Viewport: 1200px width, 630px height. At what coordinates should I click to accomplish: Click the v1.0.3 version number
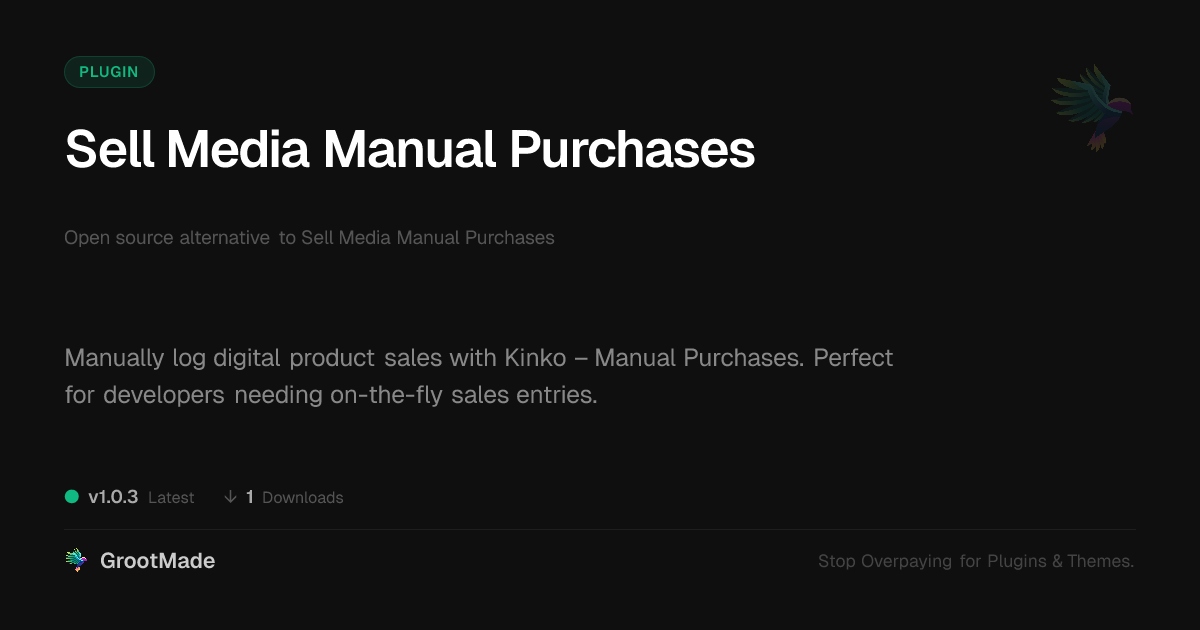click(113, 497)
